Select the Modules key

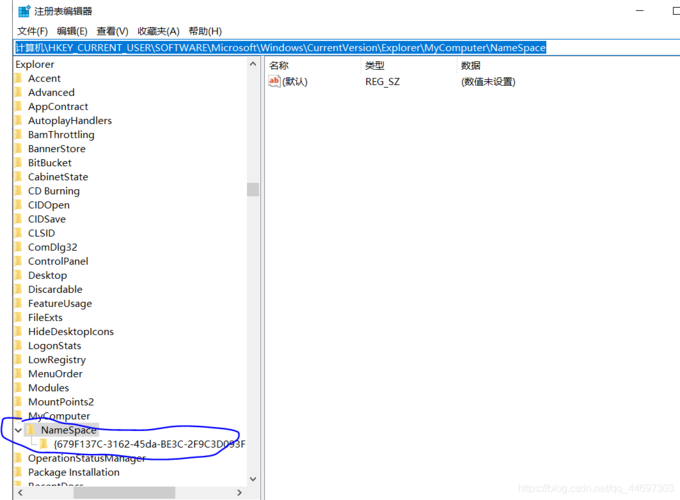[x=49, y=388]
